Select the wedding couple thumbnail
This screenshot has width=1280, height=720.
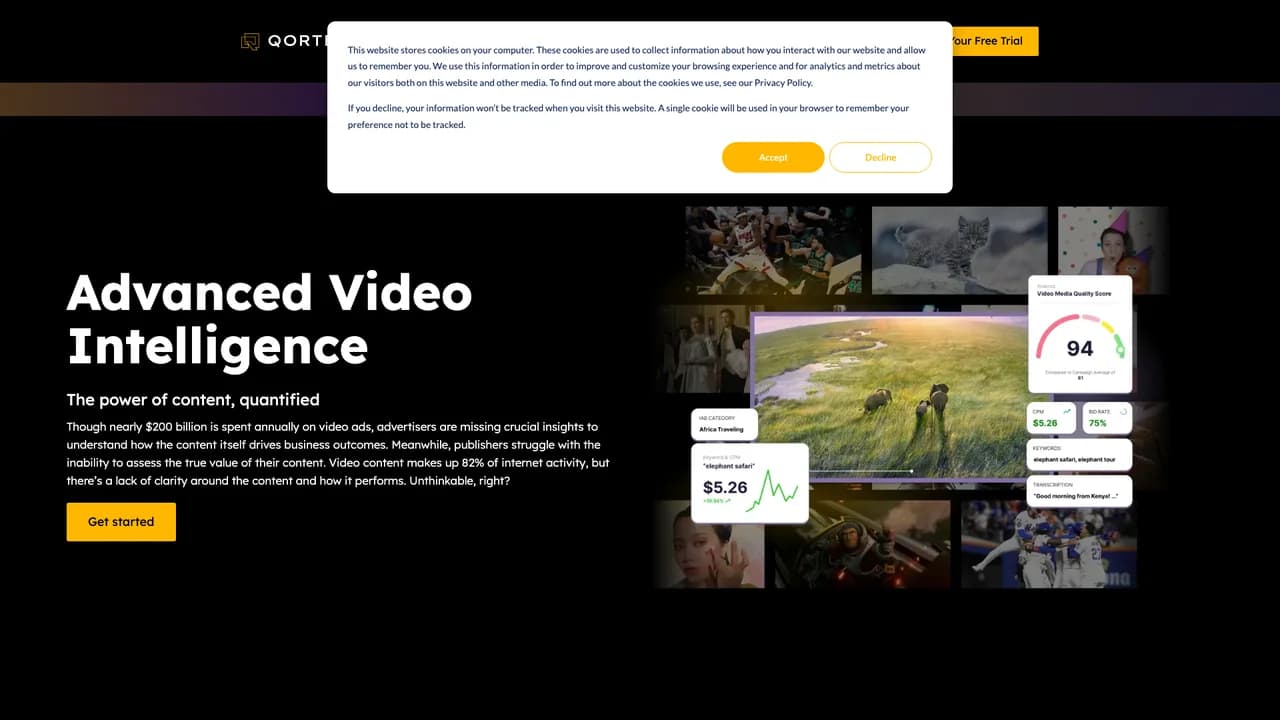coord(705,349)
